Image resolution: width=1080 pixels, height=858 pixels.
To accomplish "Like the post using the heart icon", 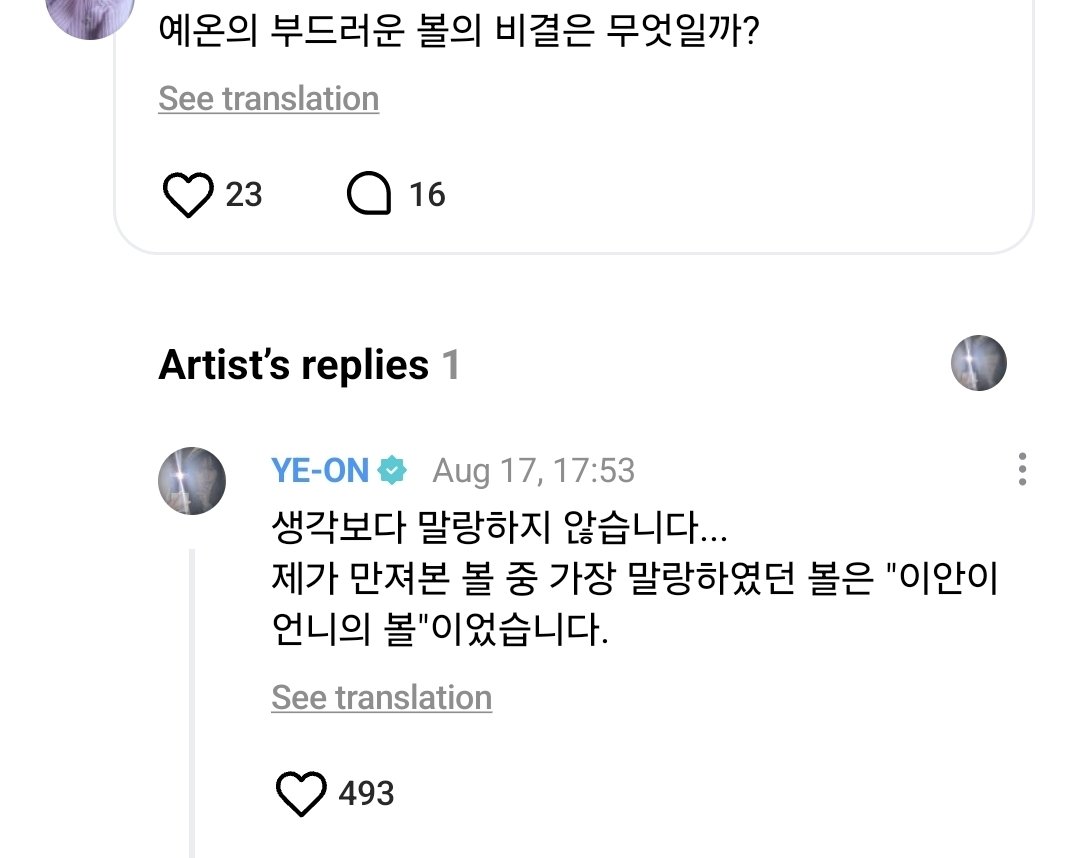I will point(188,194).
